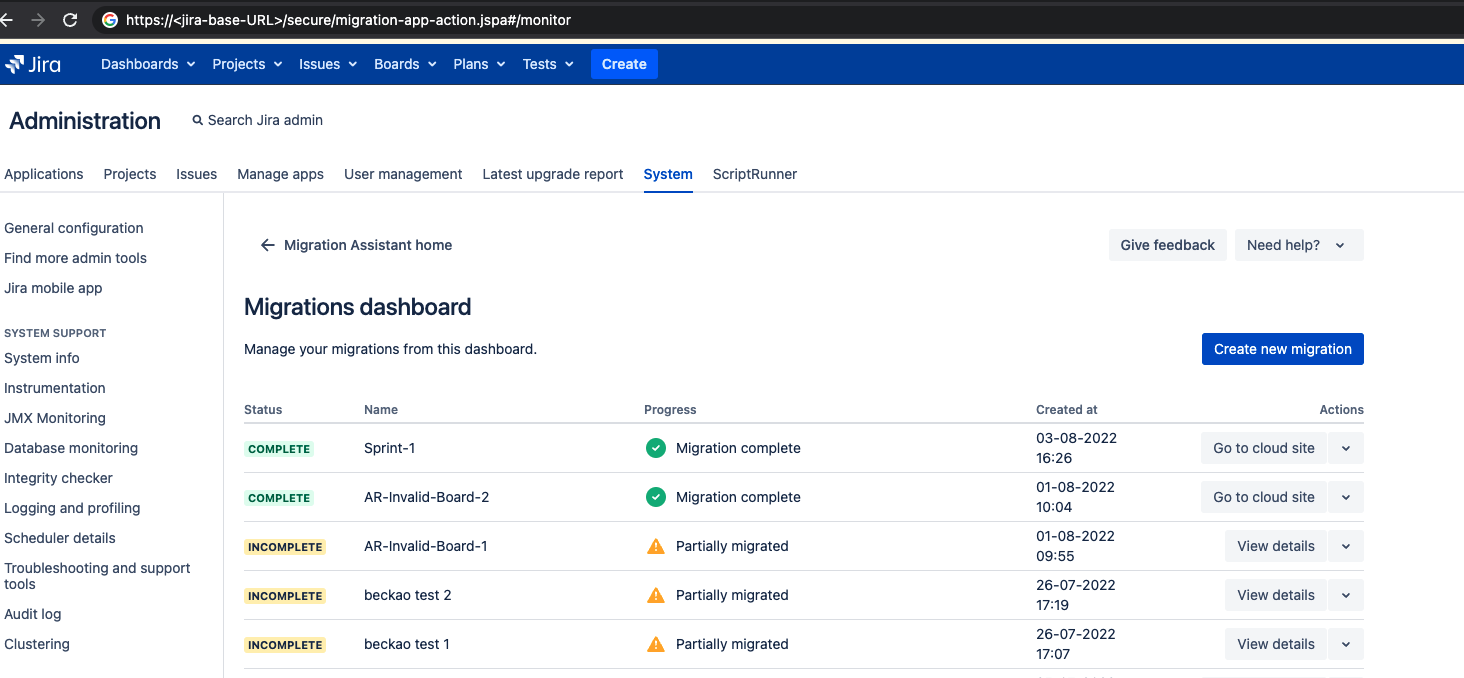
Task: Switch to the Issues admin tab
Action: (196, 174)
